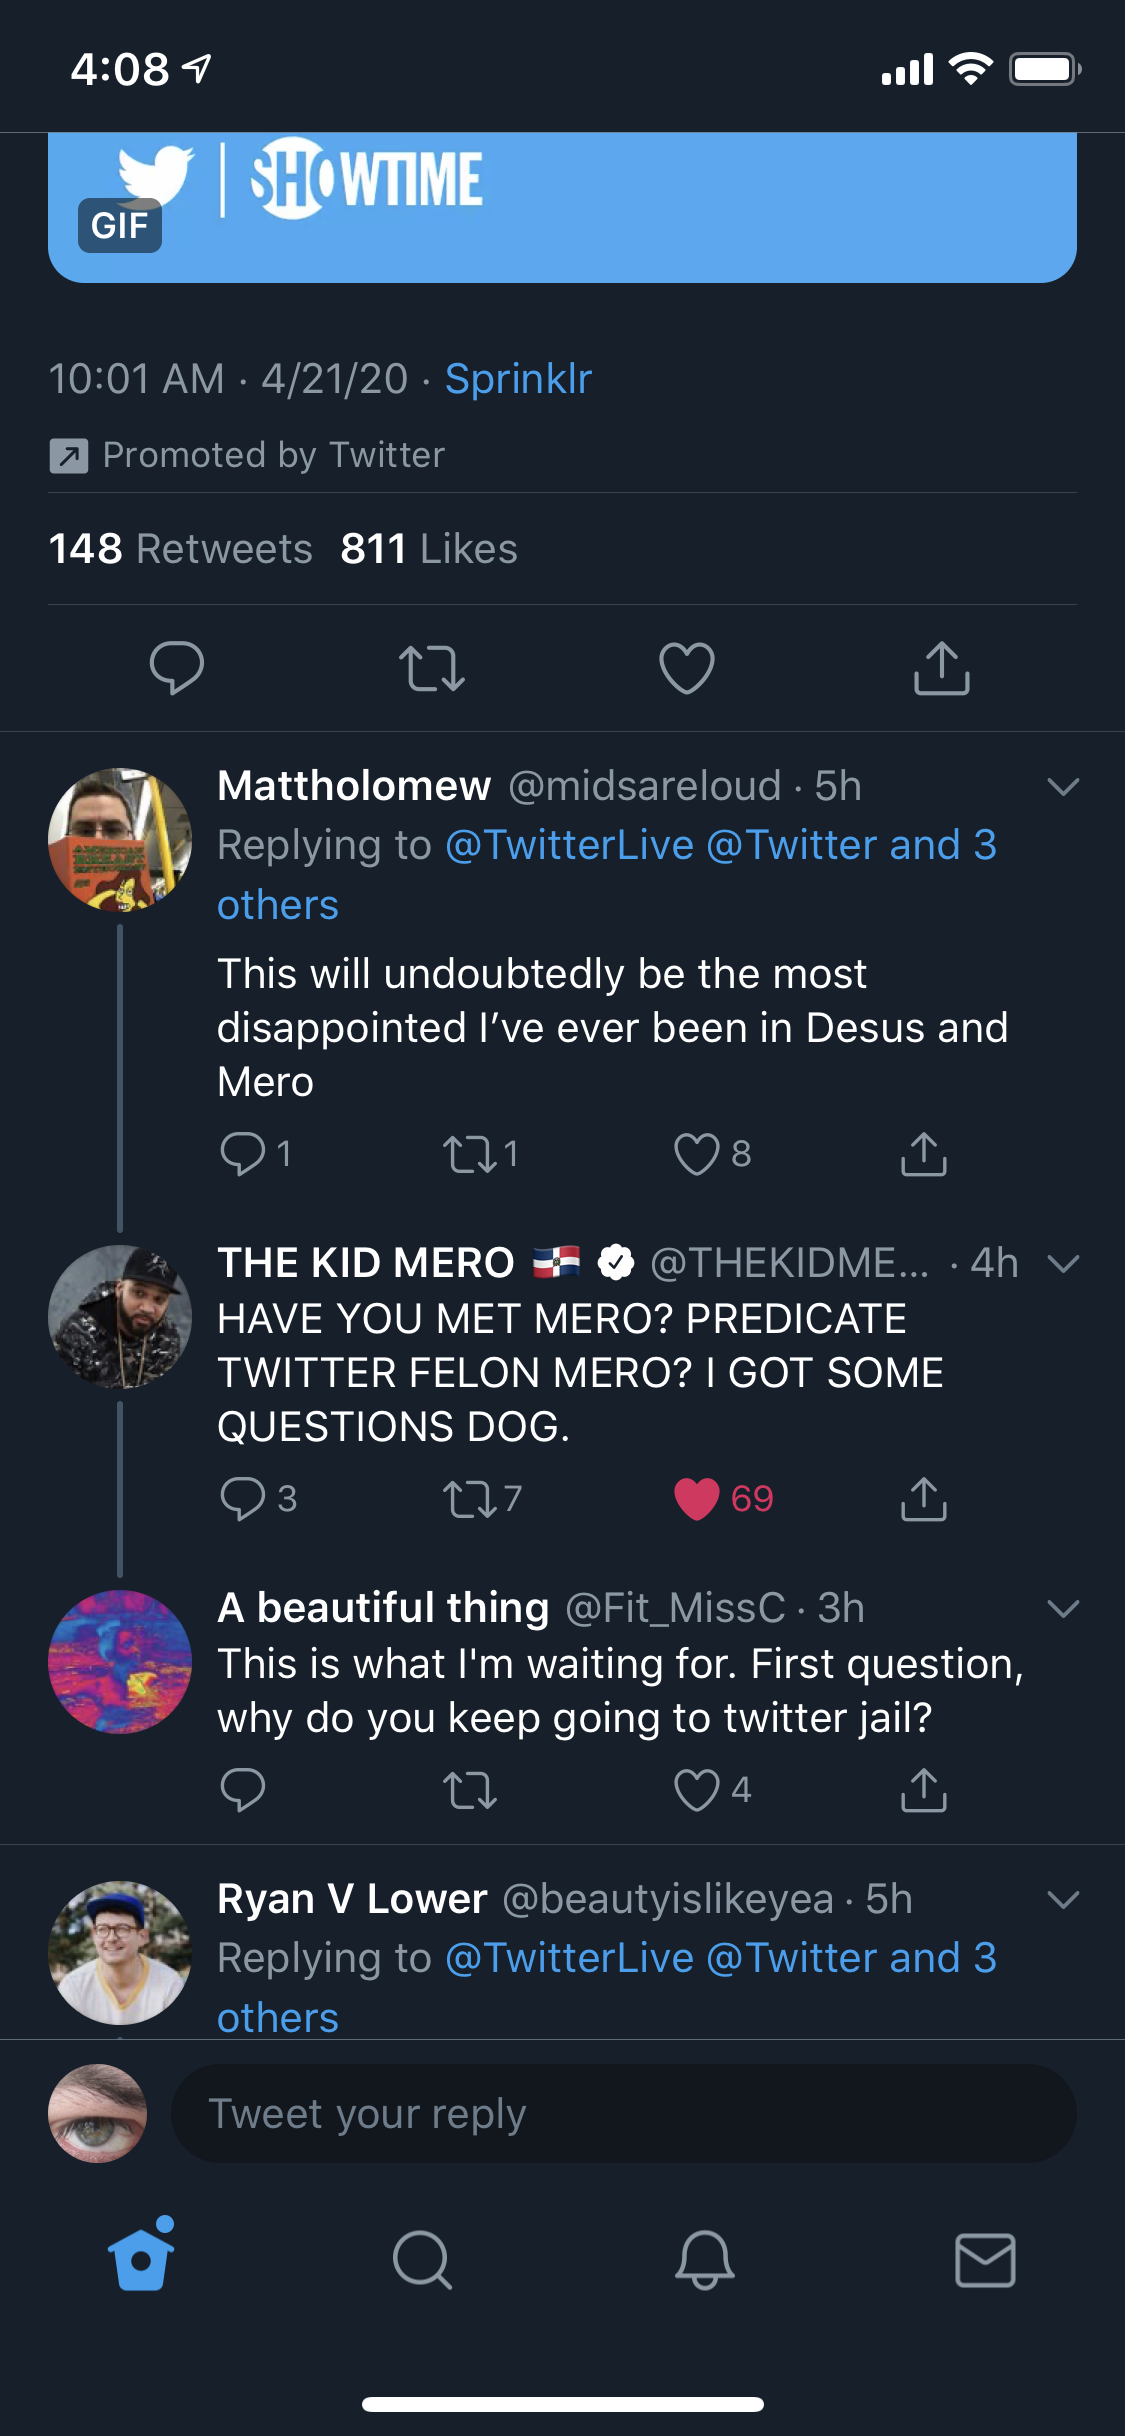Viewport: 1125px width, 2436px height.
Task: Expand options chevron on Mattholomew's tweet
Action: tap(1062, 787)
